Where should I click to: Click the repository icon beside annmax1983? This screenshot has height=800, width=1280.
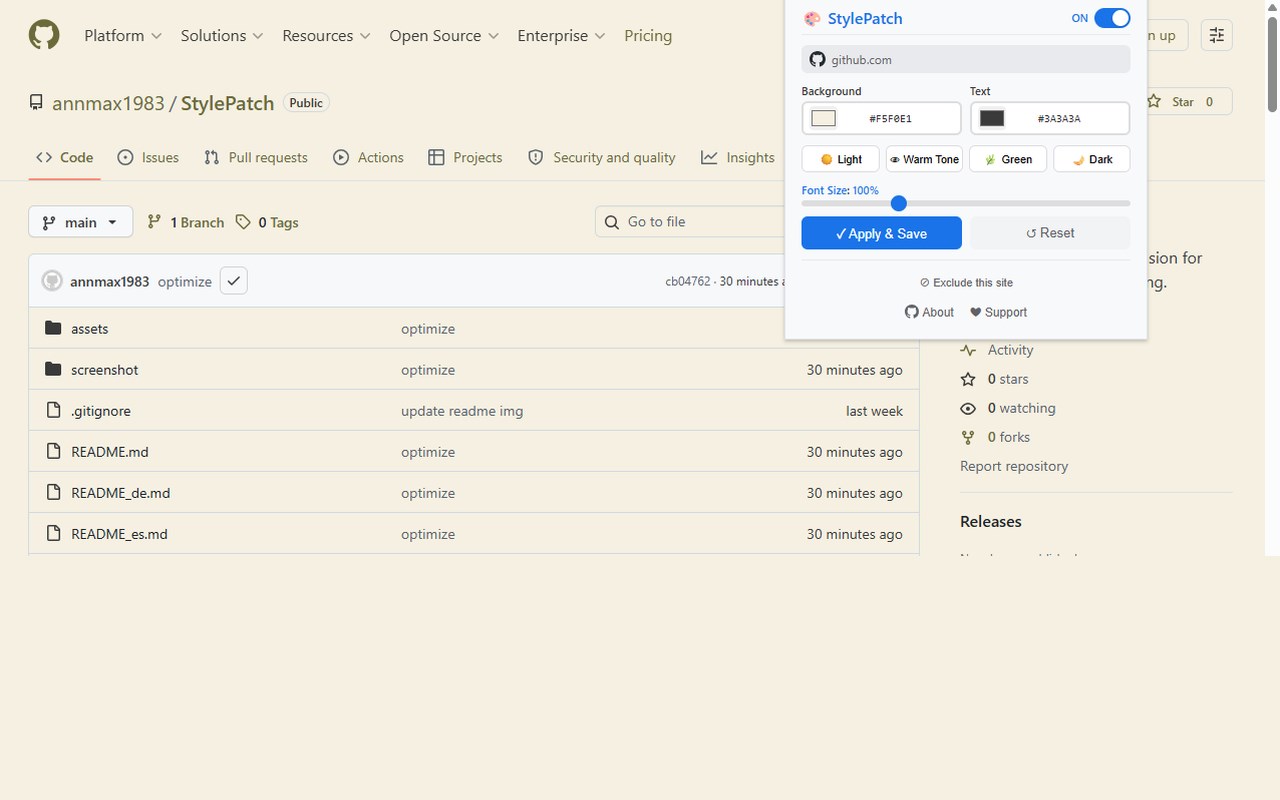pyautogui.click(x=36, y=102)
